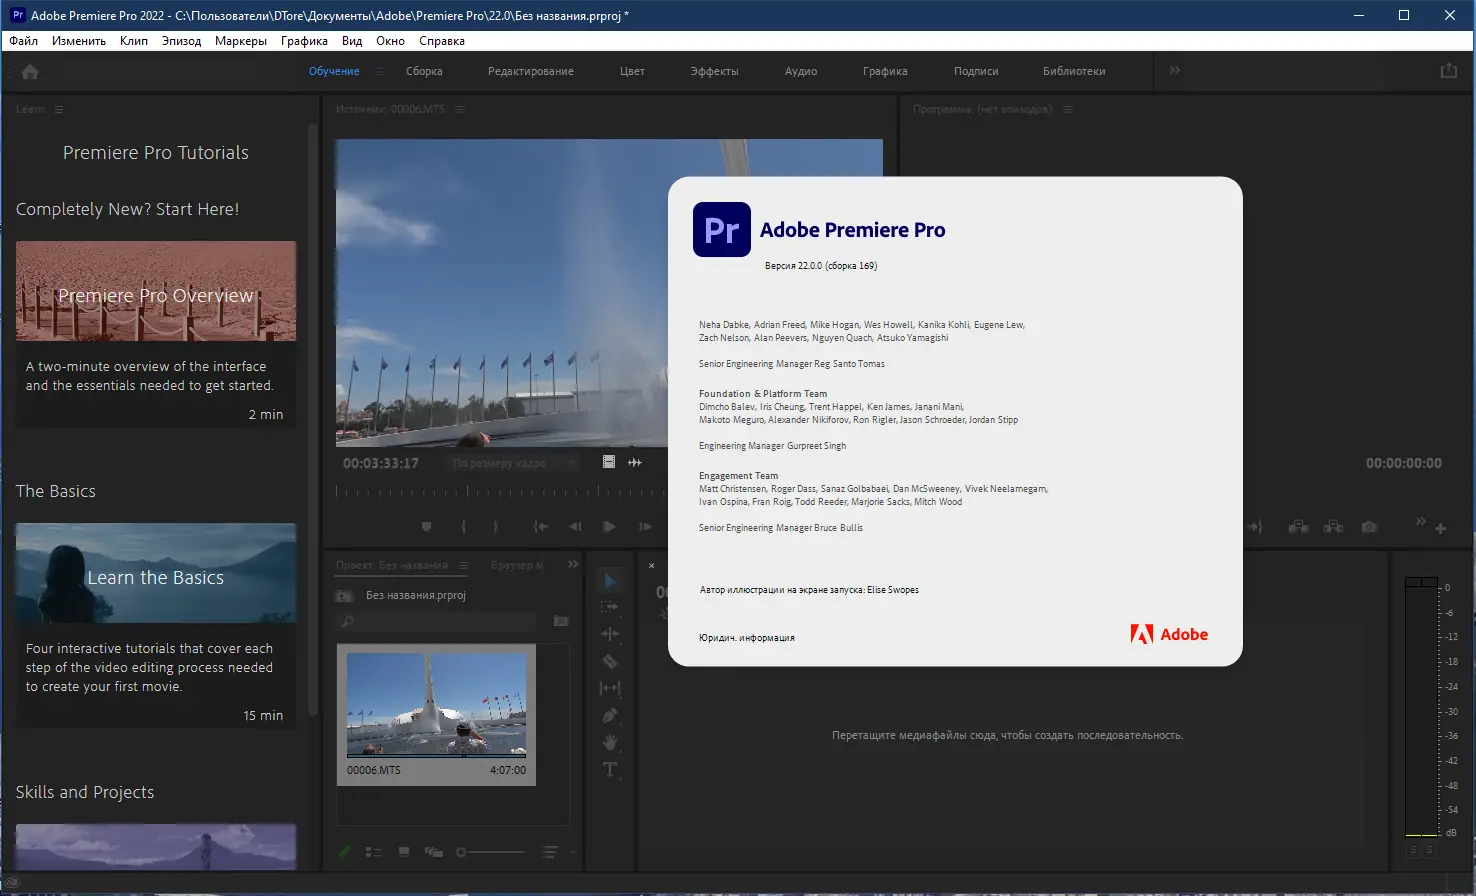Click the Export Frame camera icon
This screenshot has width=1476, height=896.
click(x=1369, y=527)
